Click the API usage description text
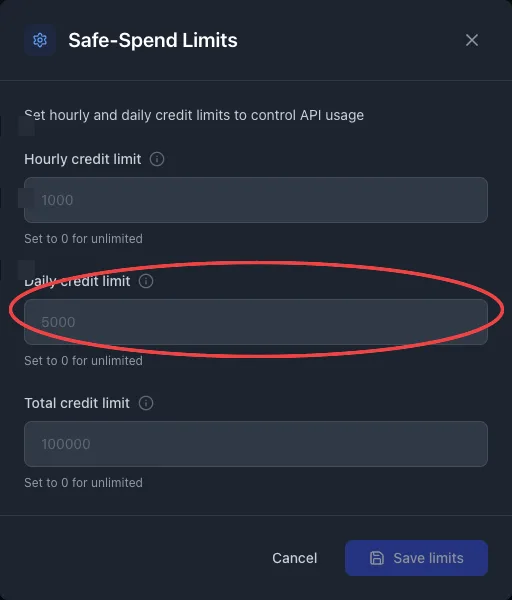512x600 pixels. (x=194, y=115)
